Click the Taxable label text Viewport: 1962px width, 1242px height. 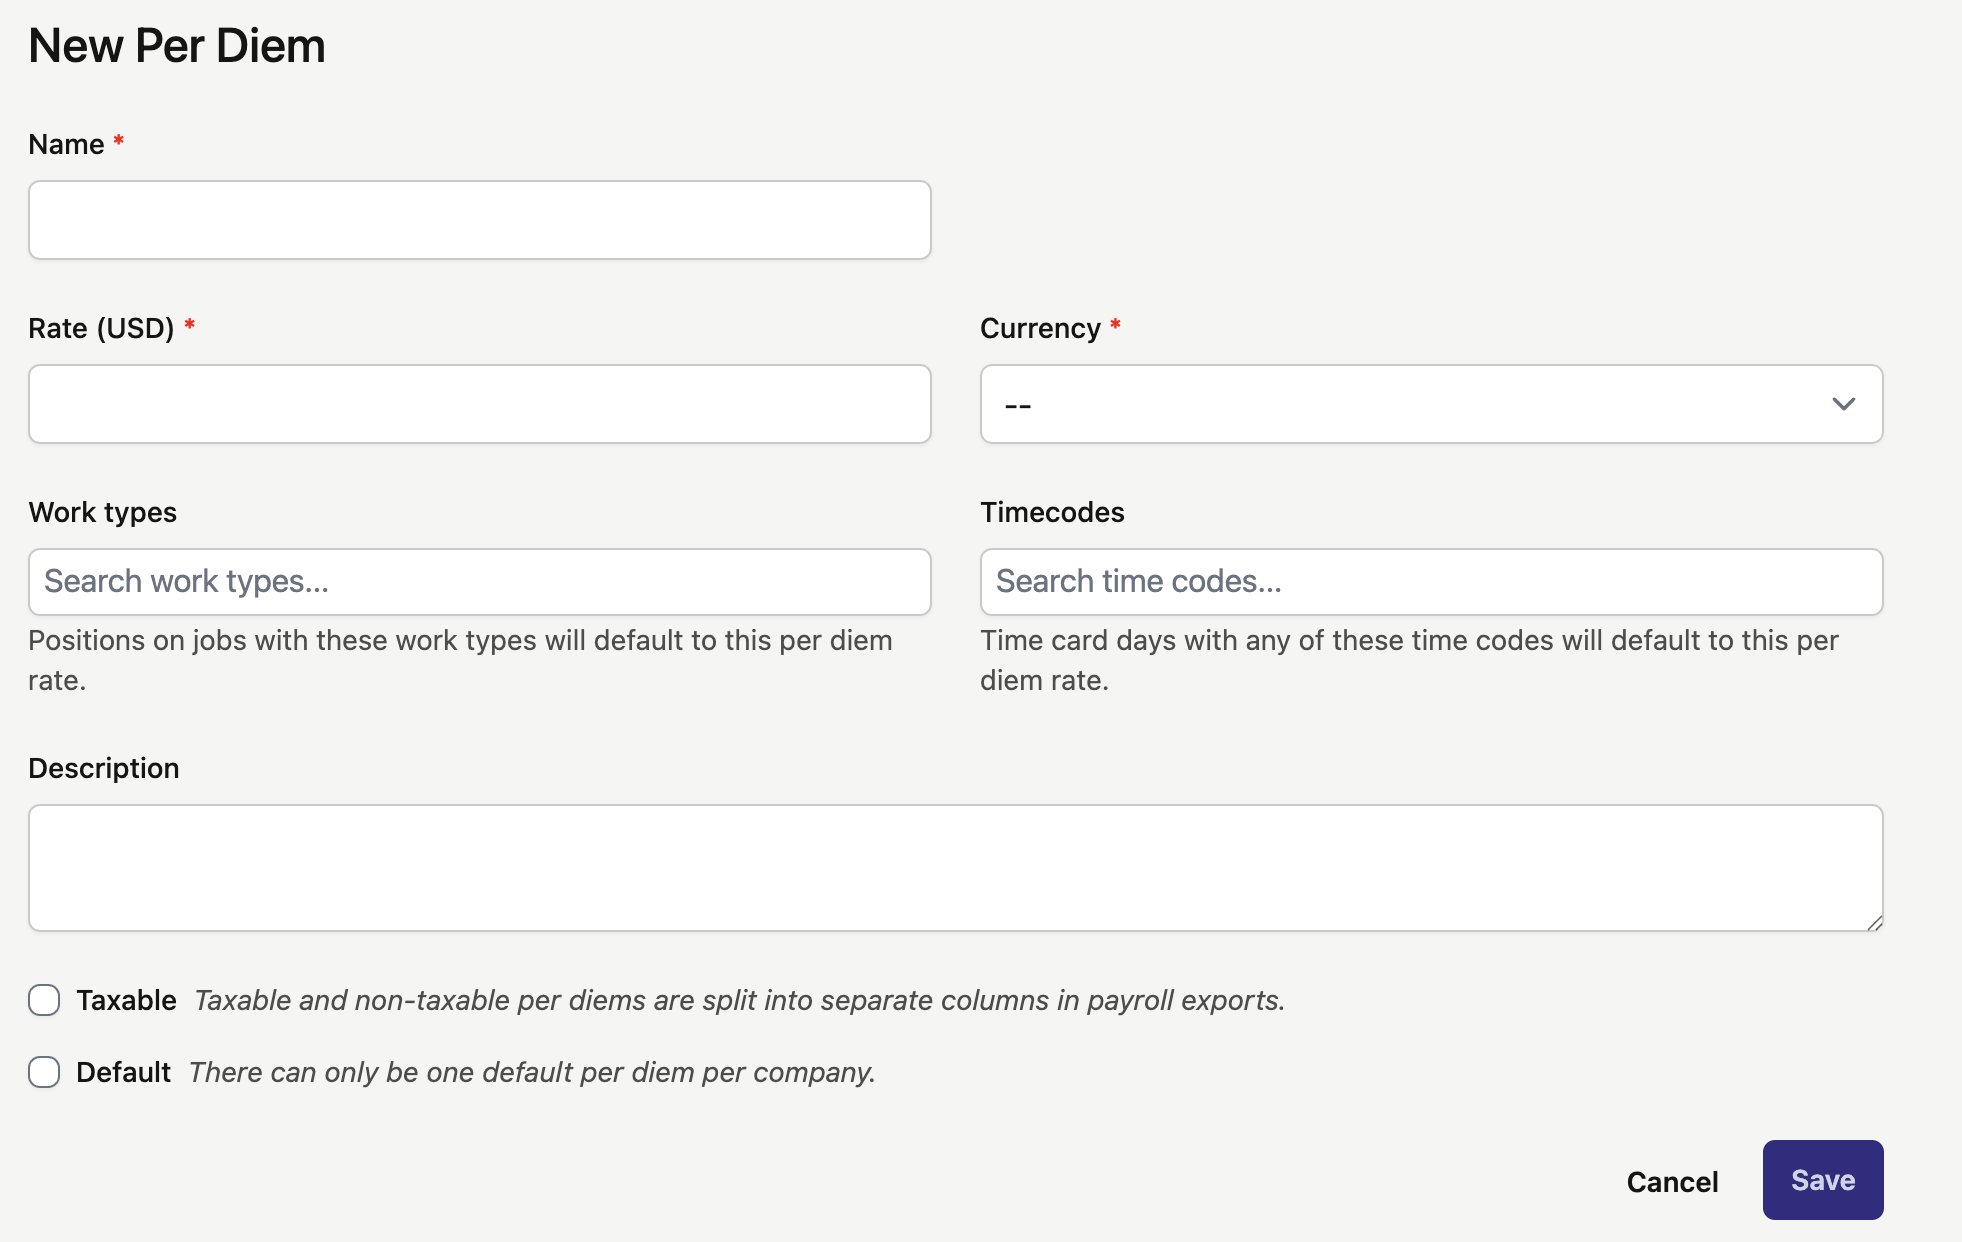[x=126, y=1000]
